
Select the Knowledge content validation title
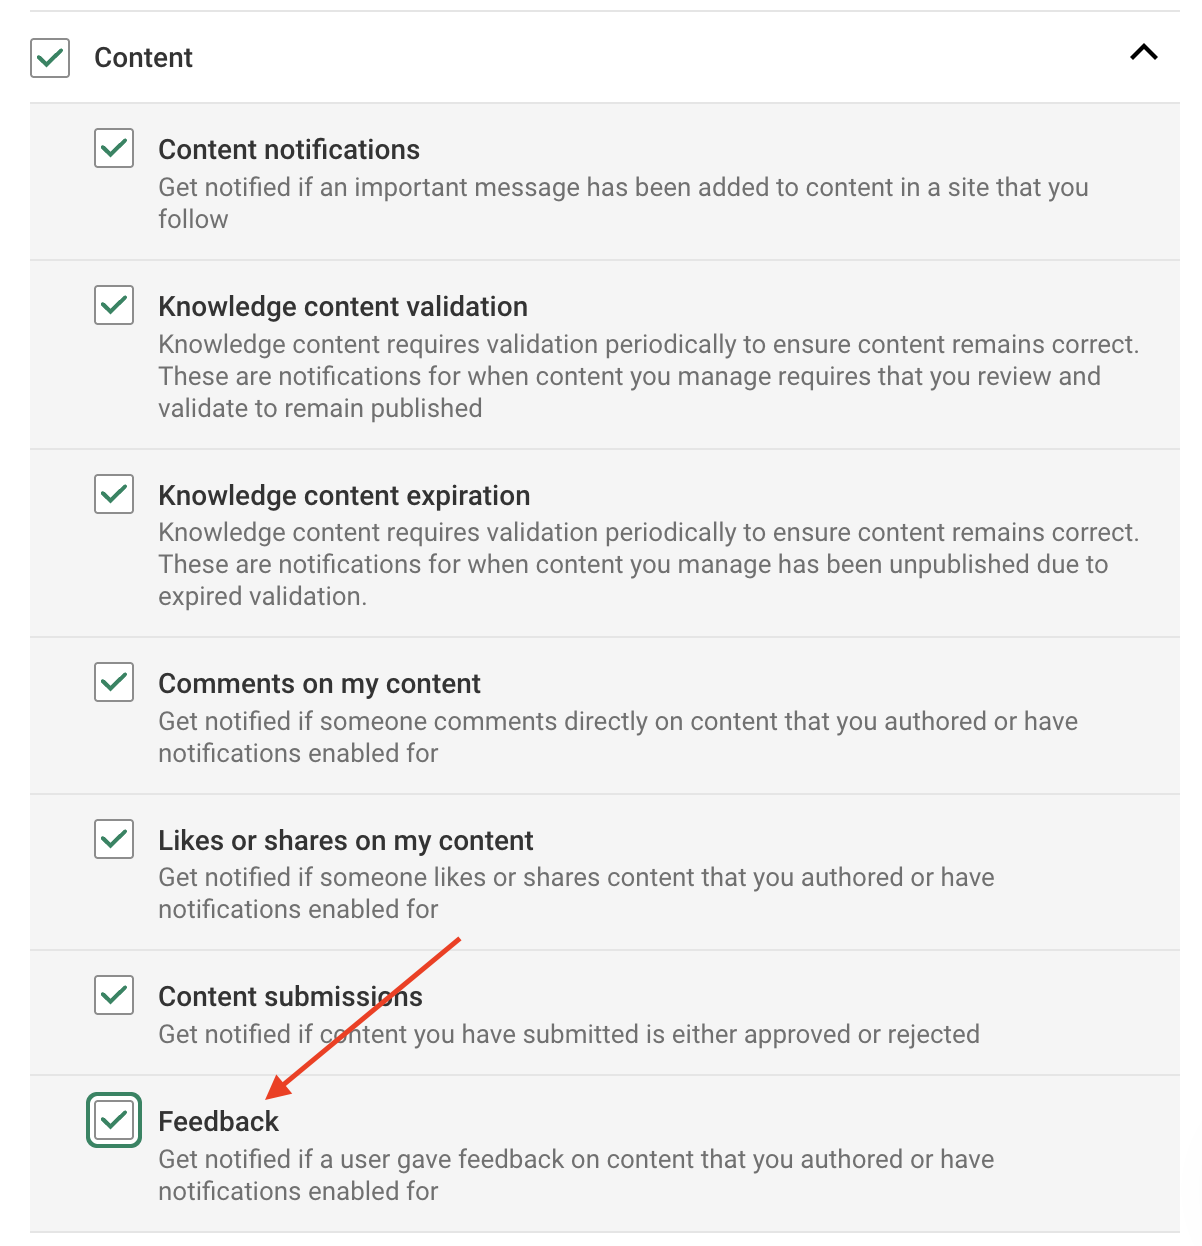point(343,307)
